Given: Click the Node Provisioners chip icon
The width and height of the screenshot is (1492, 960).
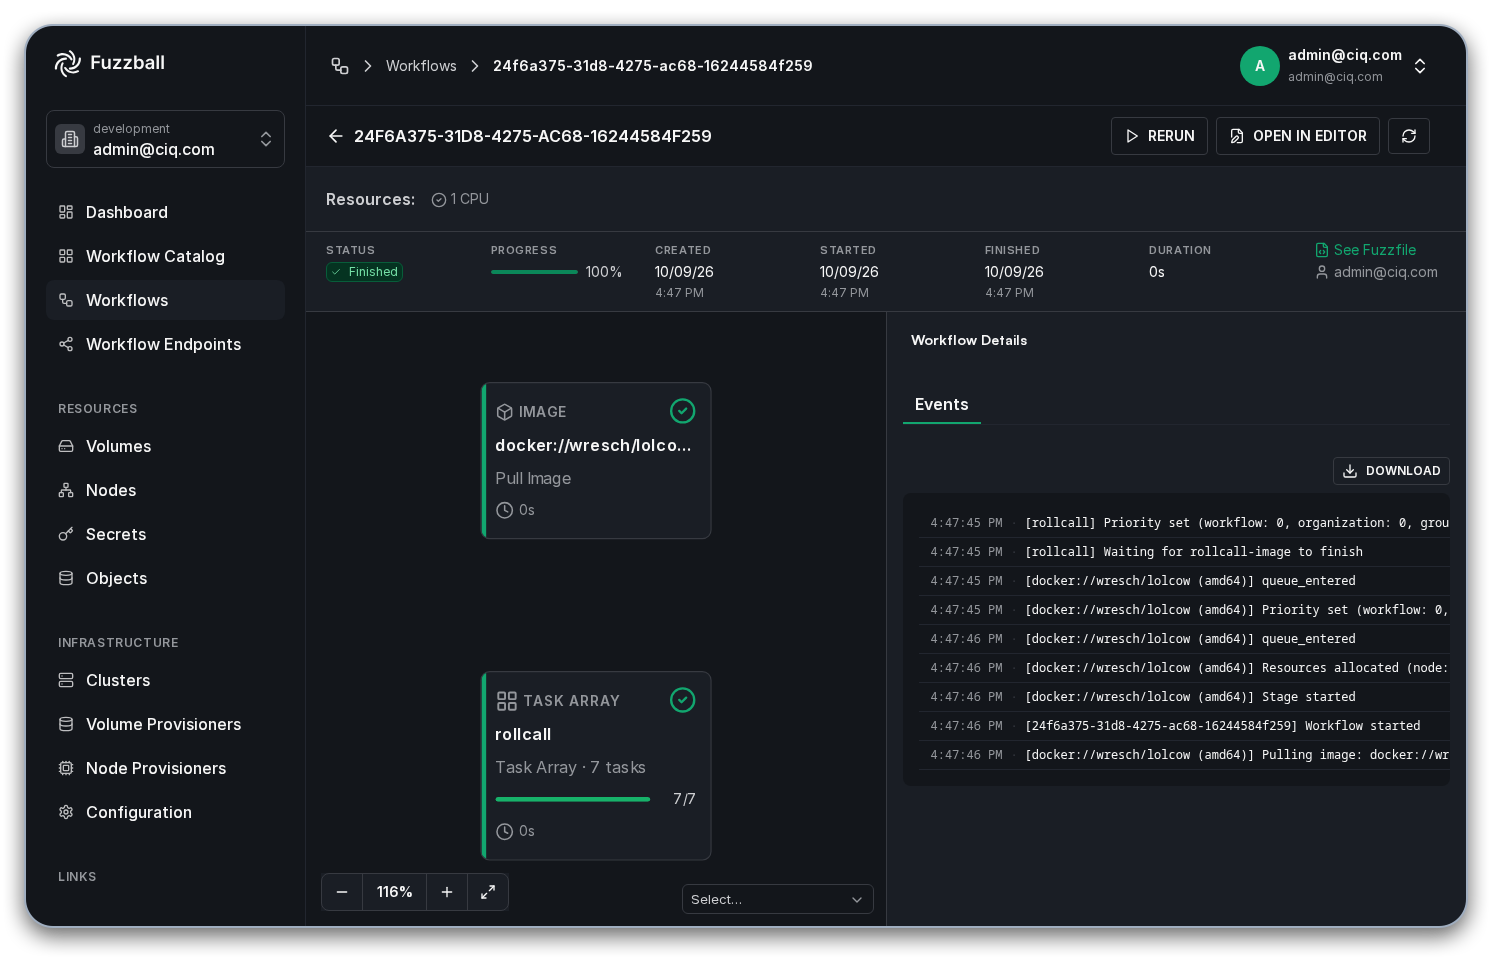Looking at the screenshot, I should click(x=66, y=768).
